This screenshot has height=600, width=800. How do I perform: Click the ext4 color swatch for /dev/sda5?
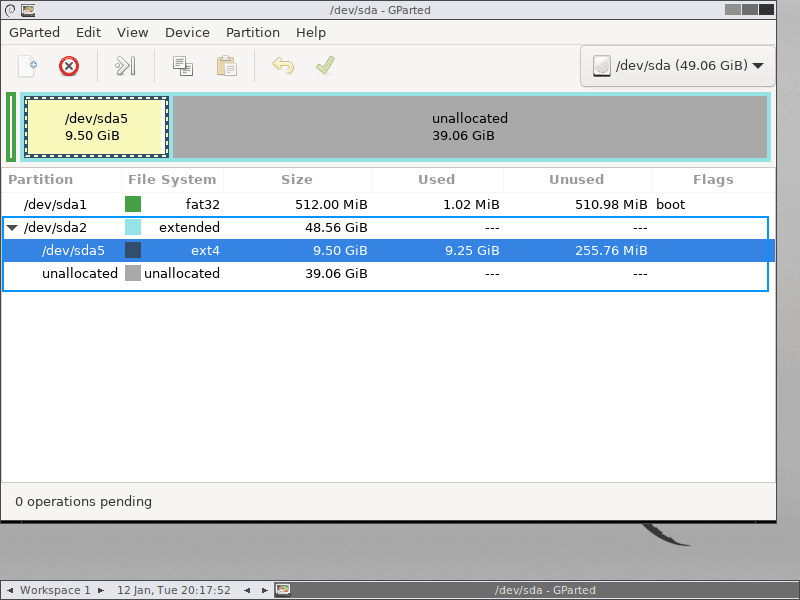point(133,251)
